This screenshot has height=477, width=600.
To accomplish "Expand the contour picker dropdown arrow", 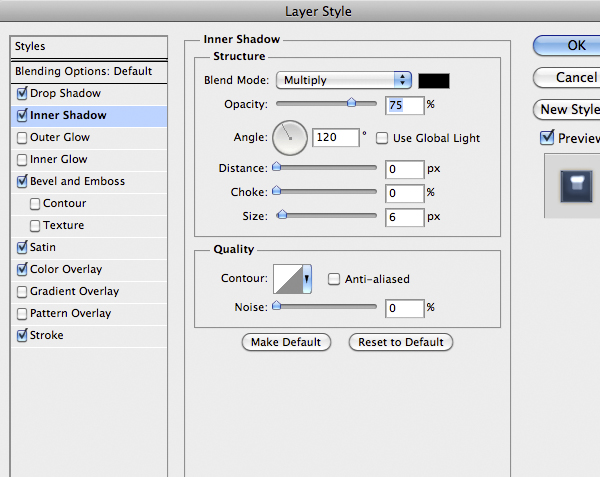I will [x=307, y=279].
